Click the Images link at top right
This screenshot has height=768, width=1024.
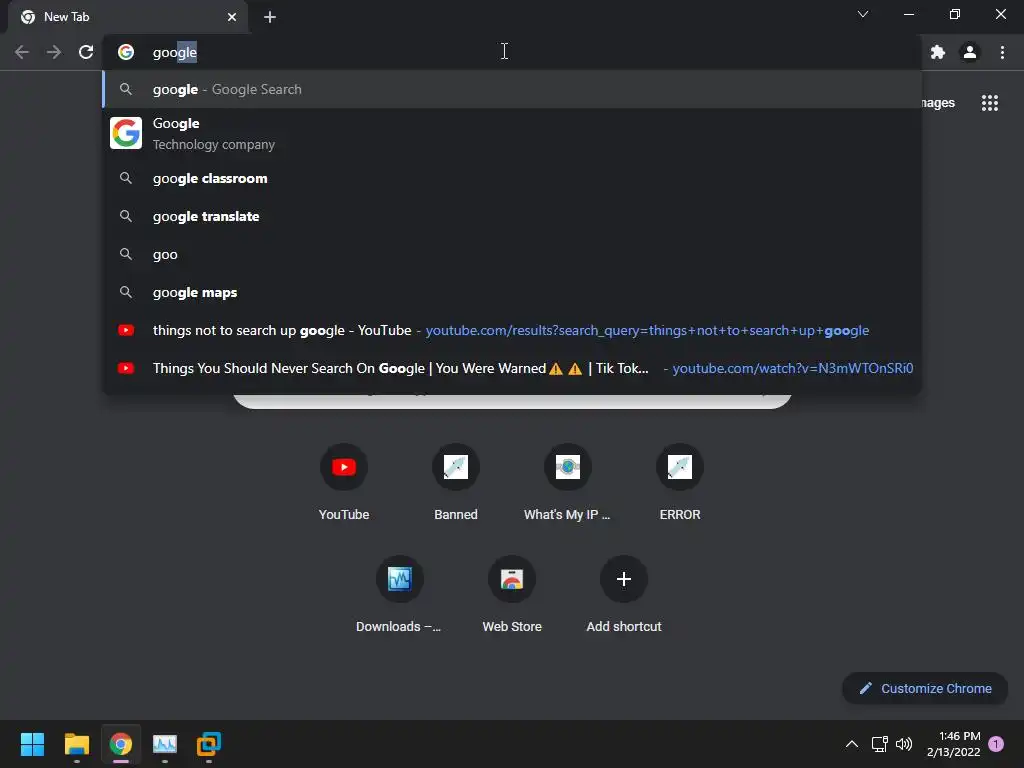pyautogui.click(x=938, y=103)
